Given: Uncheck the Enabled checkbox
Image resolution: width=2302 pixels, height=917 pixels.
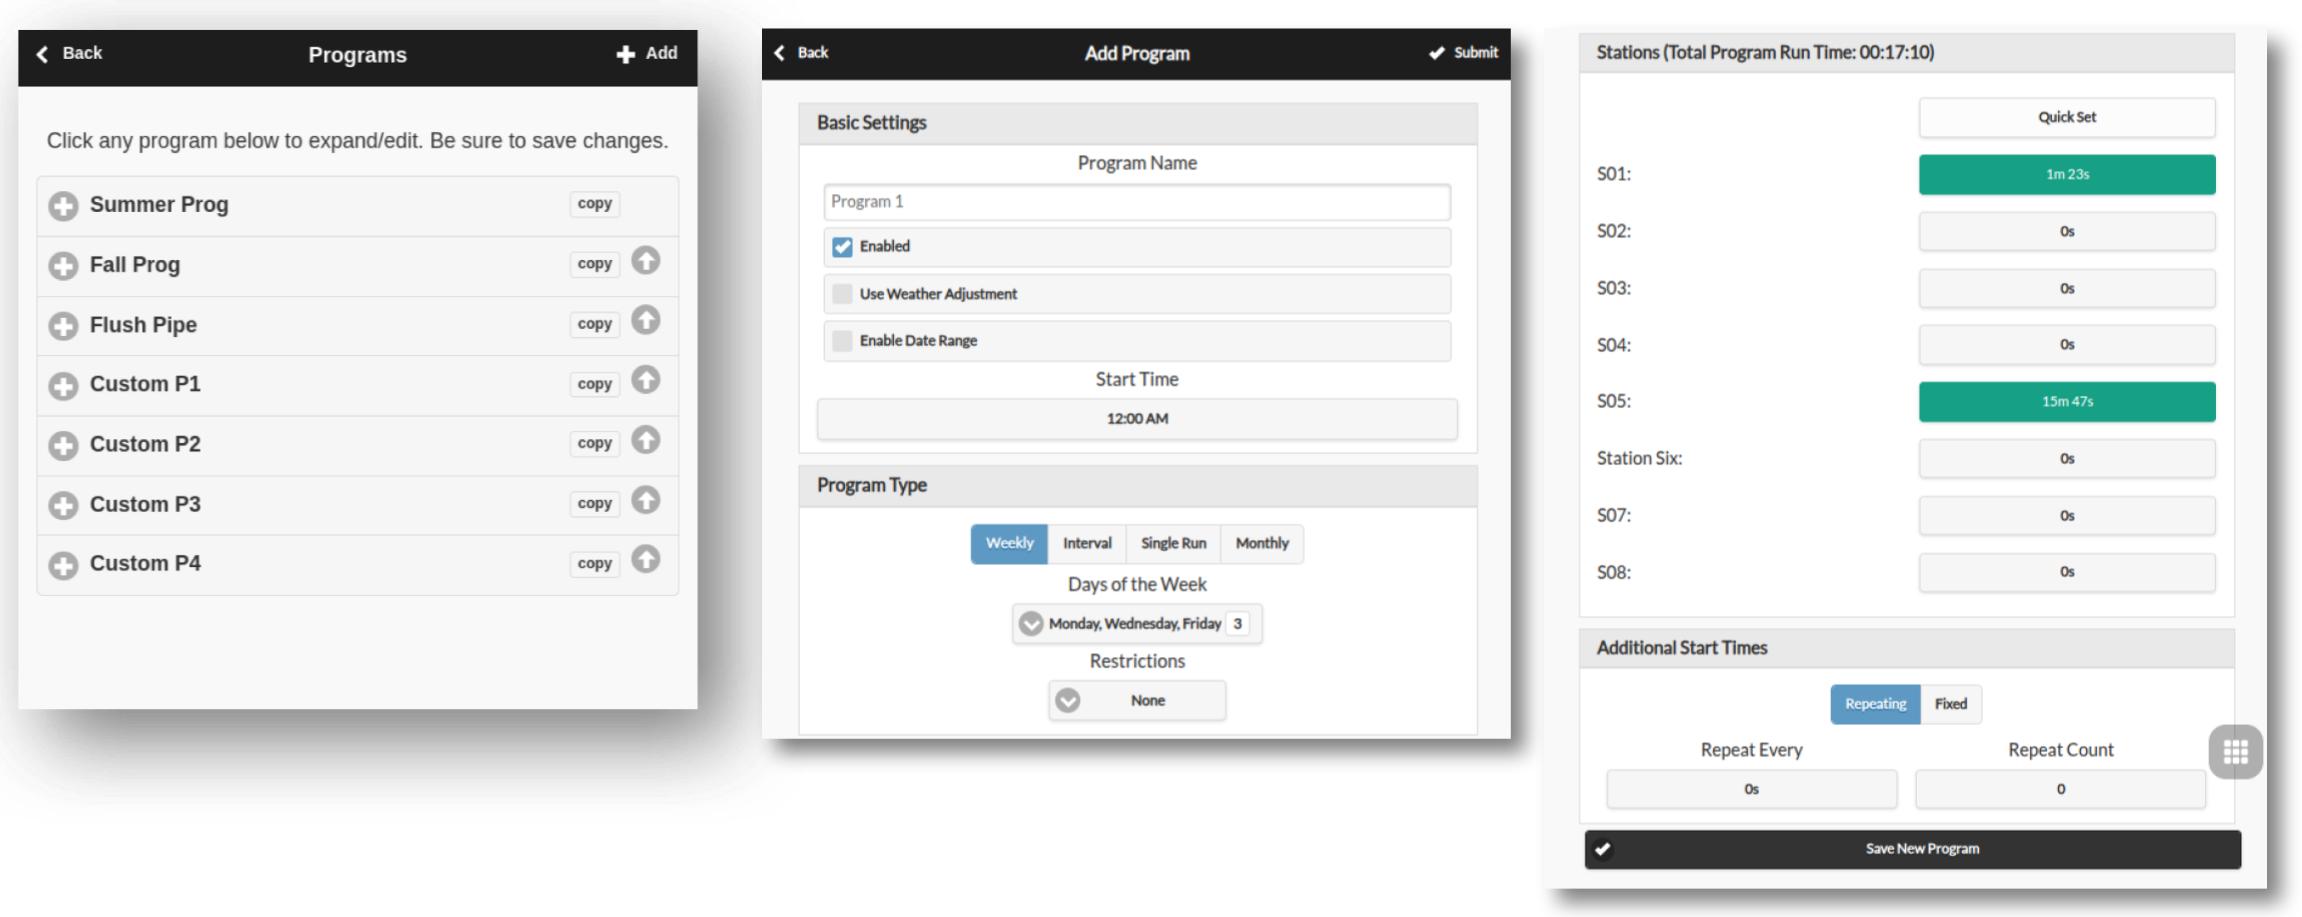Looking at the screenshot, I should 843,247.
